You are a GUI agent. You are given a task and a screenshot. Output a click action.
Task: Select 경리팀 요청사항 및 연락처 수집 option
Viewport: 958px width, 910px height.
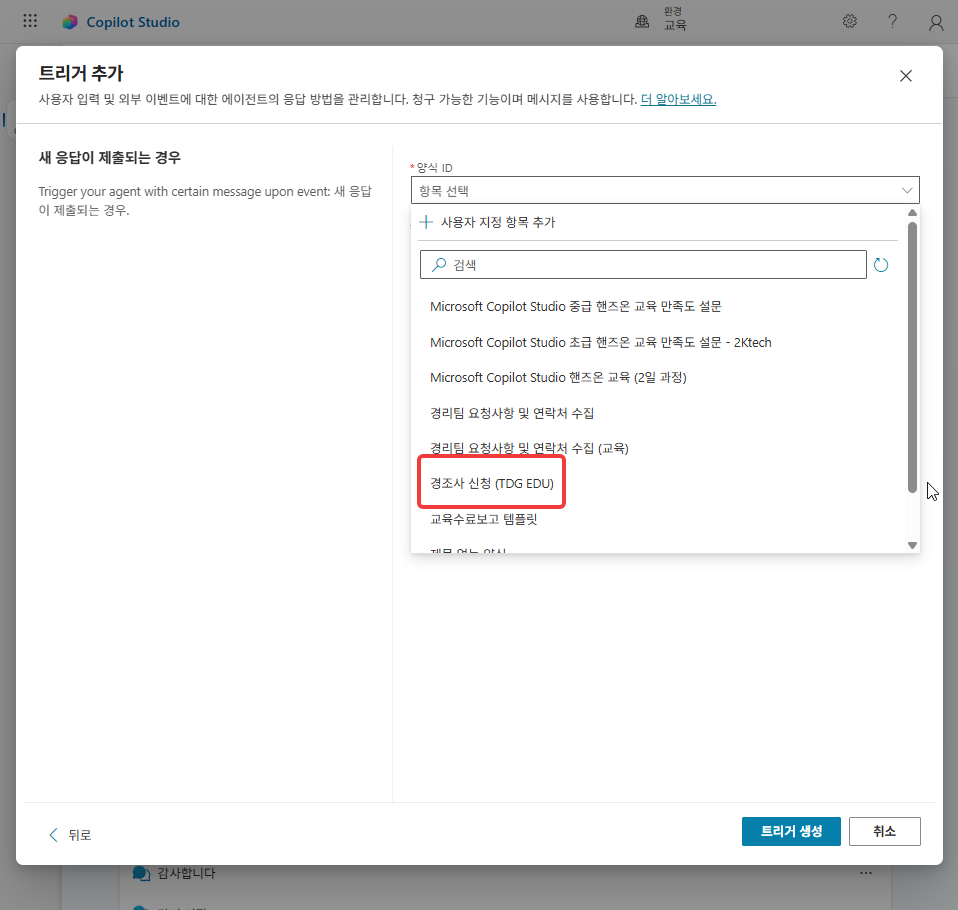(512, 413)
